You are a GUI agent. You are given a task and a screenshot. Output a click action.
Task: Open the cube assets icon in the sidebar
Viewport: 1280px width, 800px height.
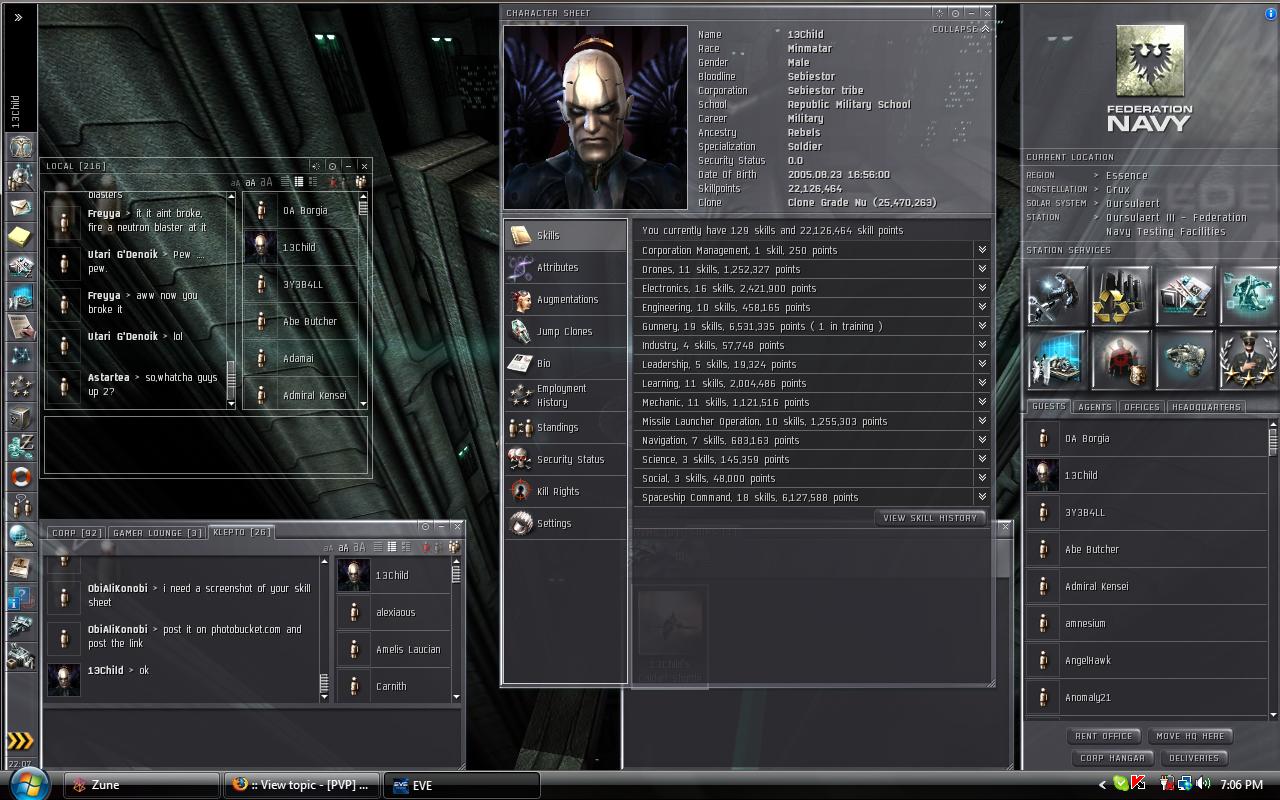point(20,418)
